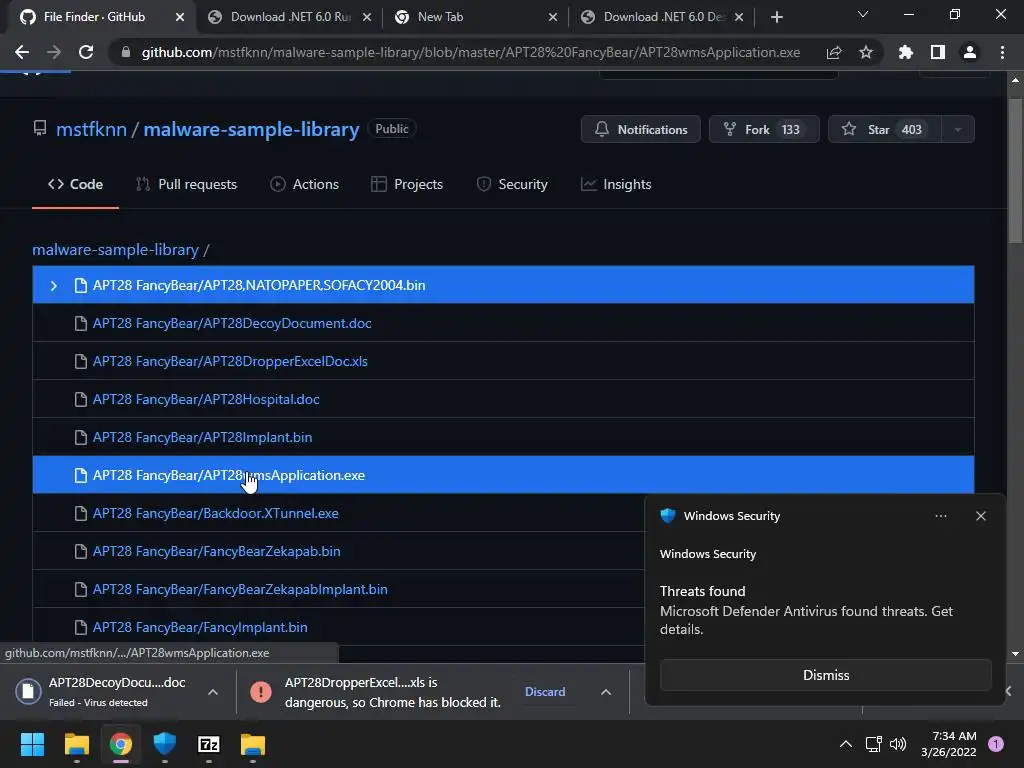Open the Projects tab
This screenshot has height=768, width=1024.
click(x=407, y=184)
